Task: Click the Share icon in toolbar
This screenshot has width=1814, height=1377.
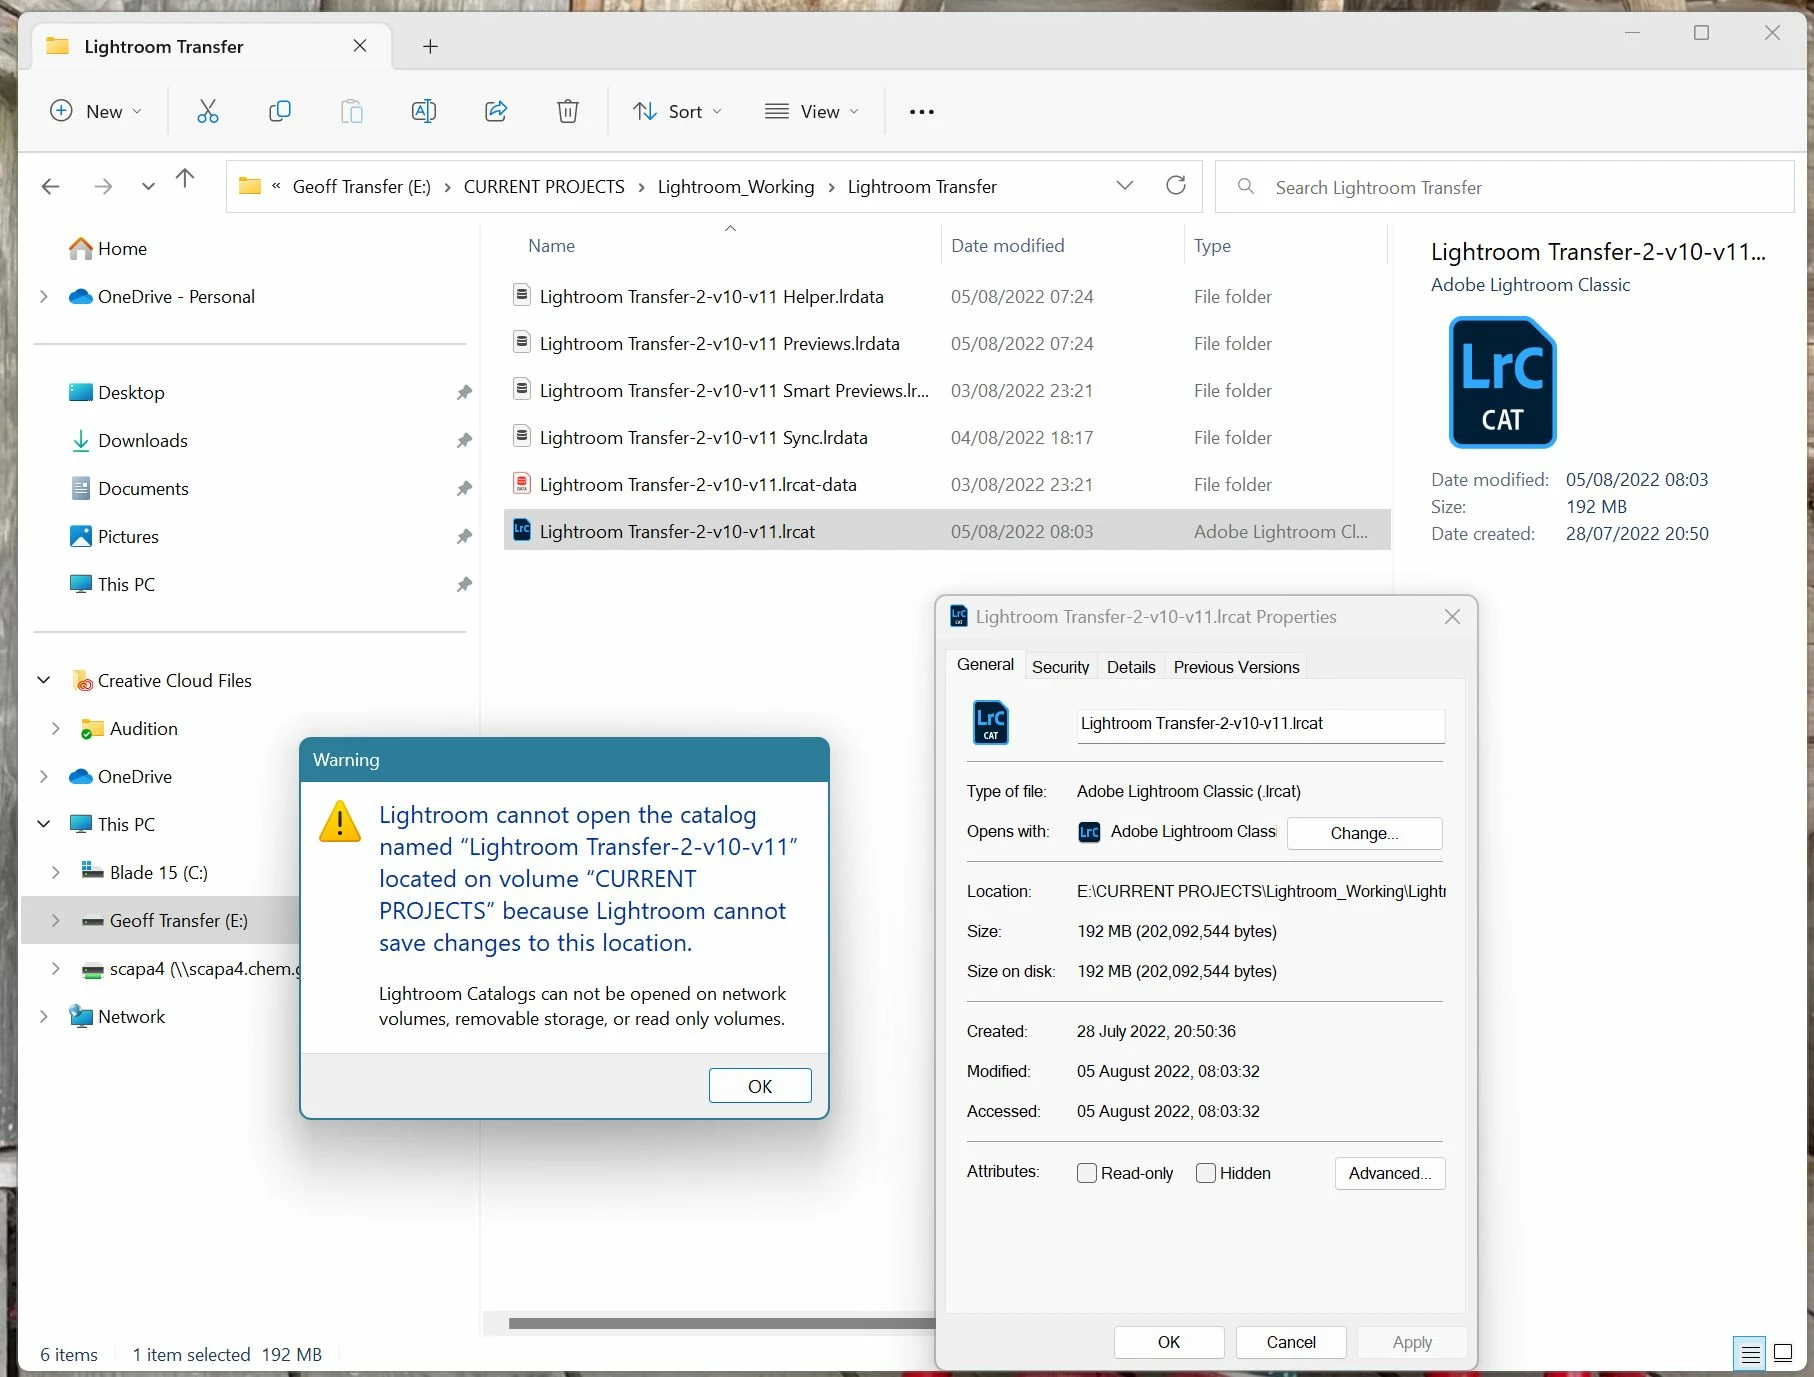Action: (x=496, y=111)
